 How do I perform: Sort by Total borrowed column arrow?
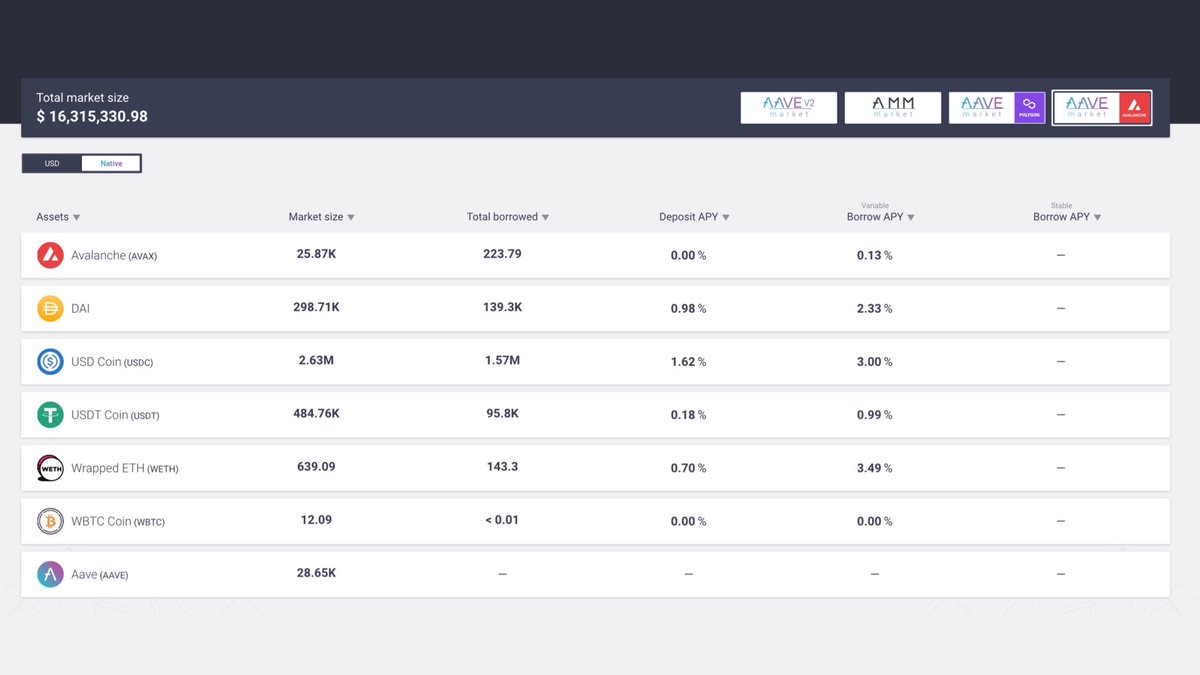[x=545, y=218]
